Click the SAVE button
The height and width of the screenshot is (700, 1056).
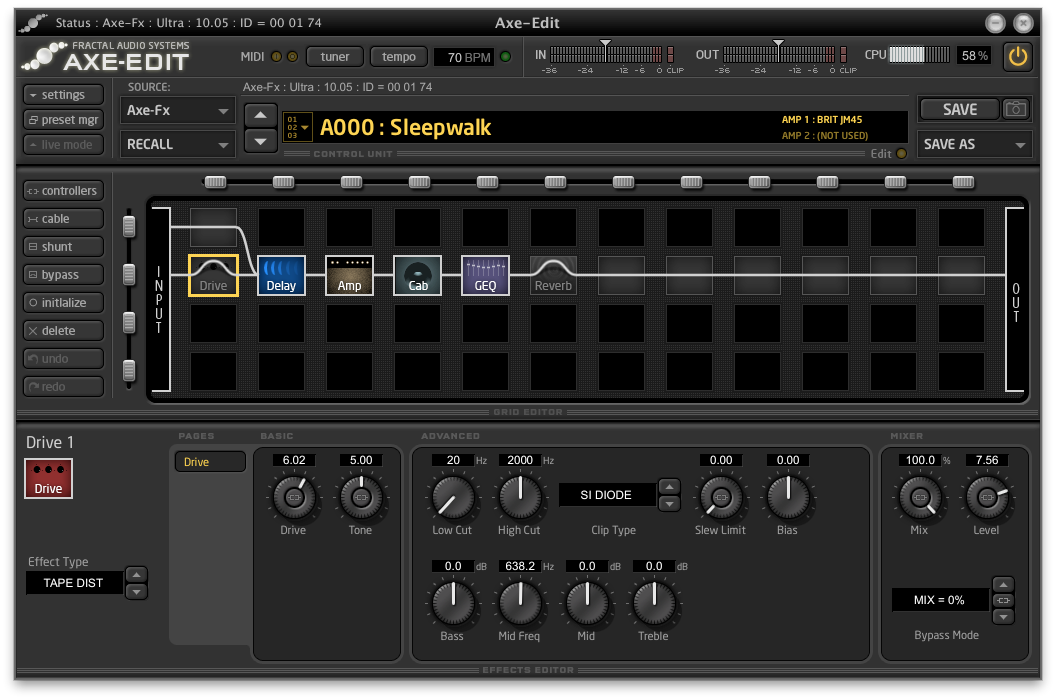pyautogui.click(x=960, y=109)
